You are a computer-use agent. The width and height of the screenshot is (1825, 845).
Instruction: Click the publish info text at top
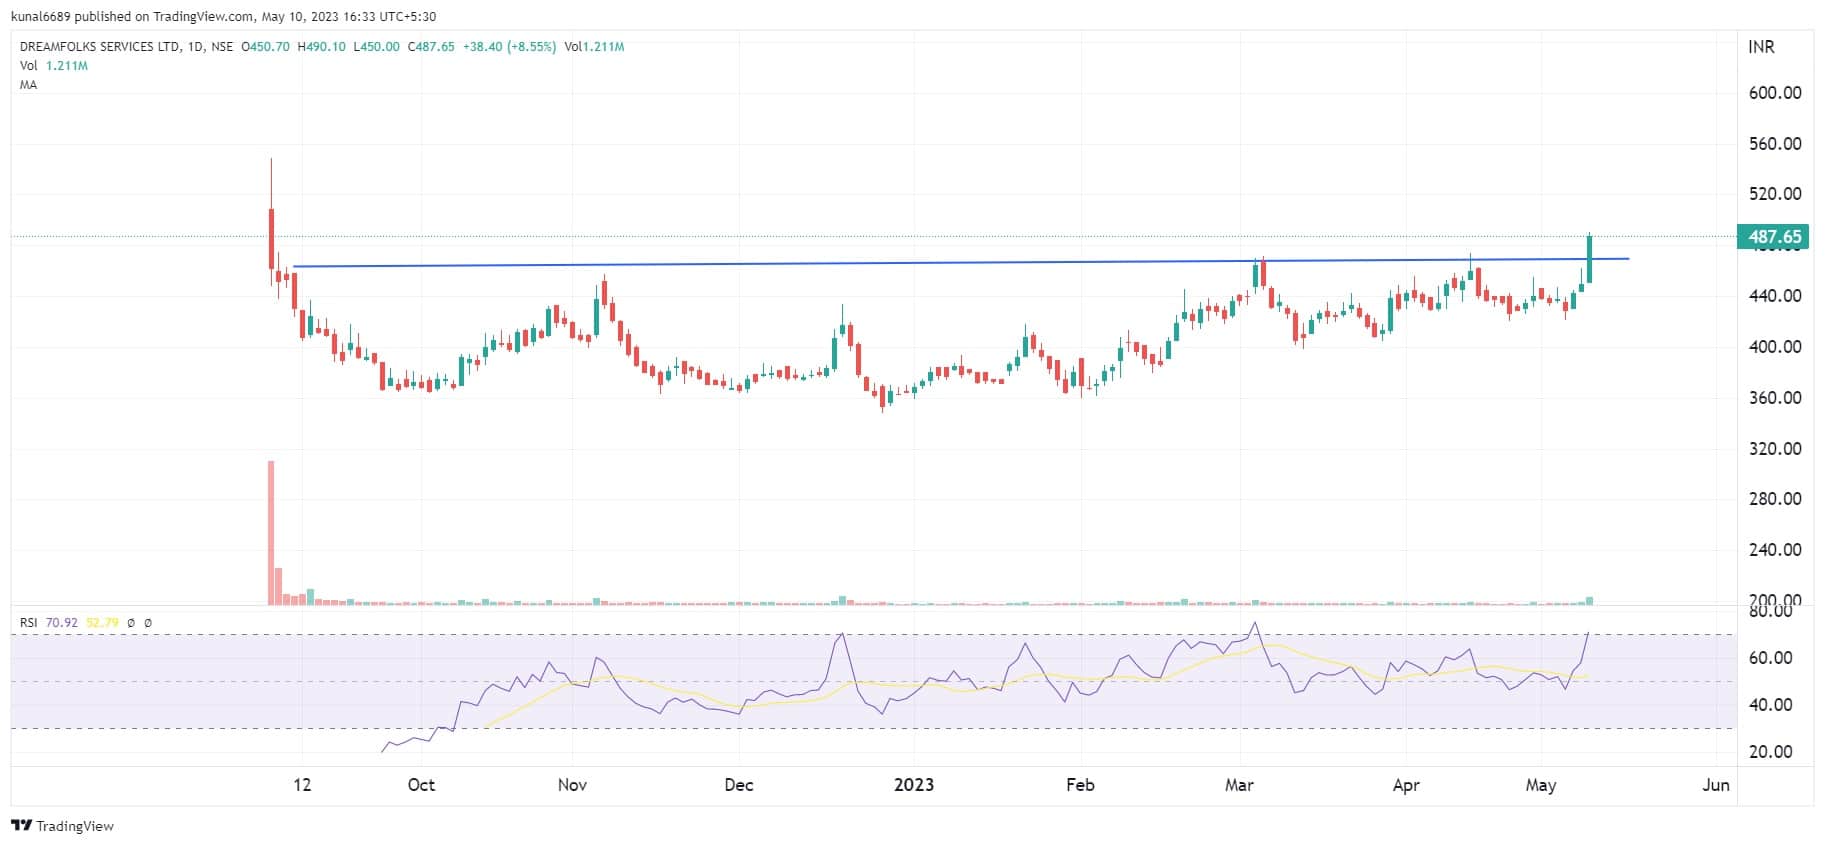tap(223, 16)
